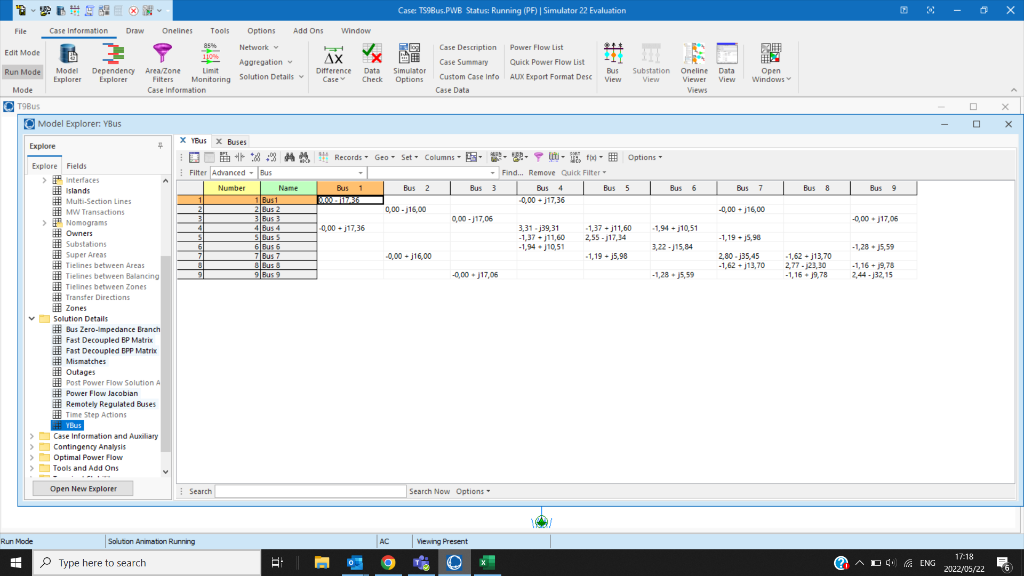The height and width of the screenshot is (576, 1024).
Task: Open Simulator Options
Action: [409, 63]
